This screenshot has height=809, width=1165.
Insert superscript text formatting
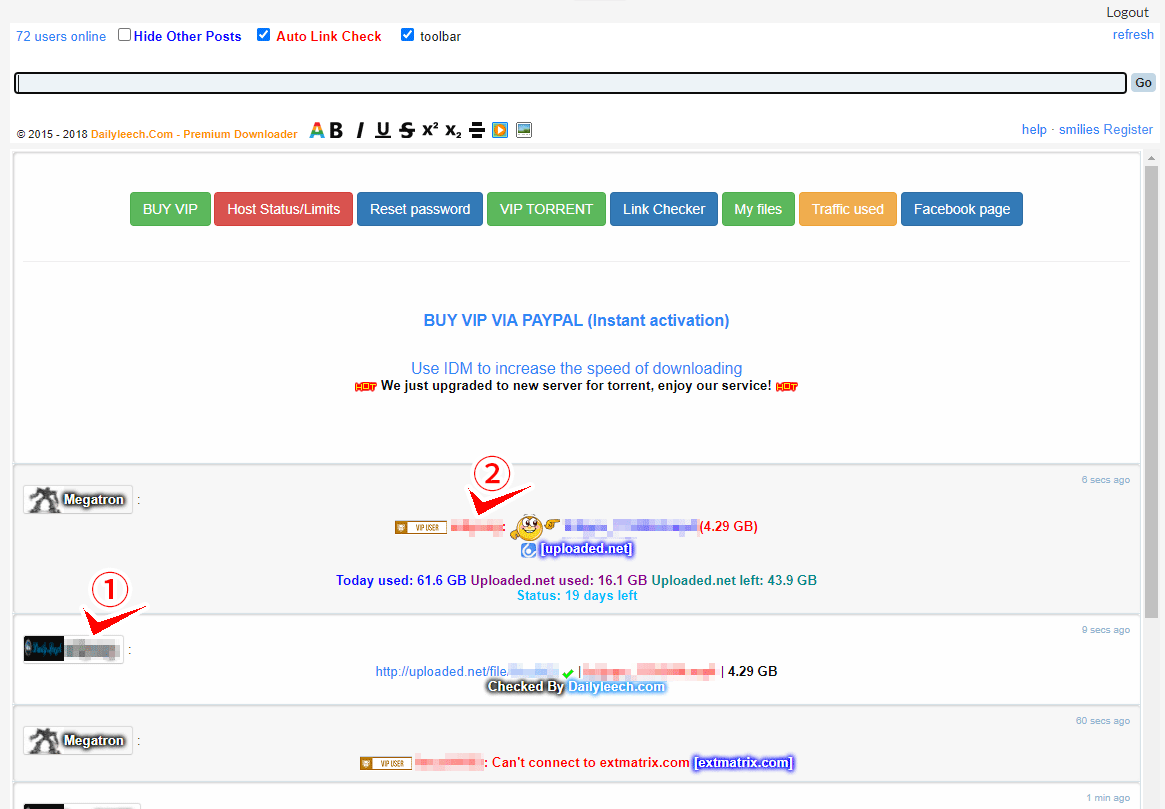pyautogui.click(x=430, y=129)
